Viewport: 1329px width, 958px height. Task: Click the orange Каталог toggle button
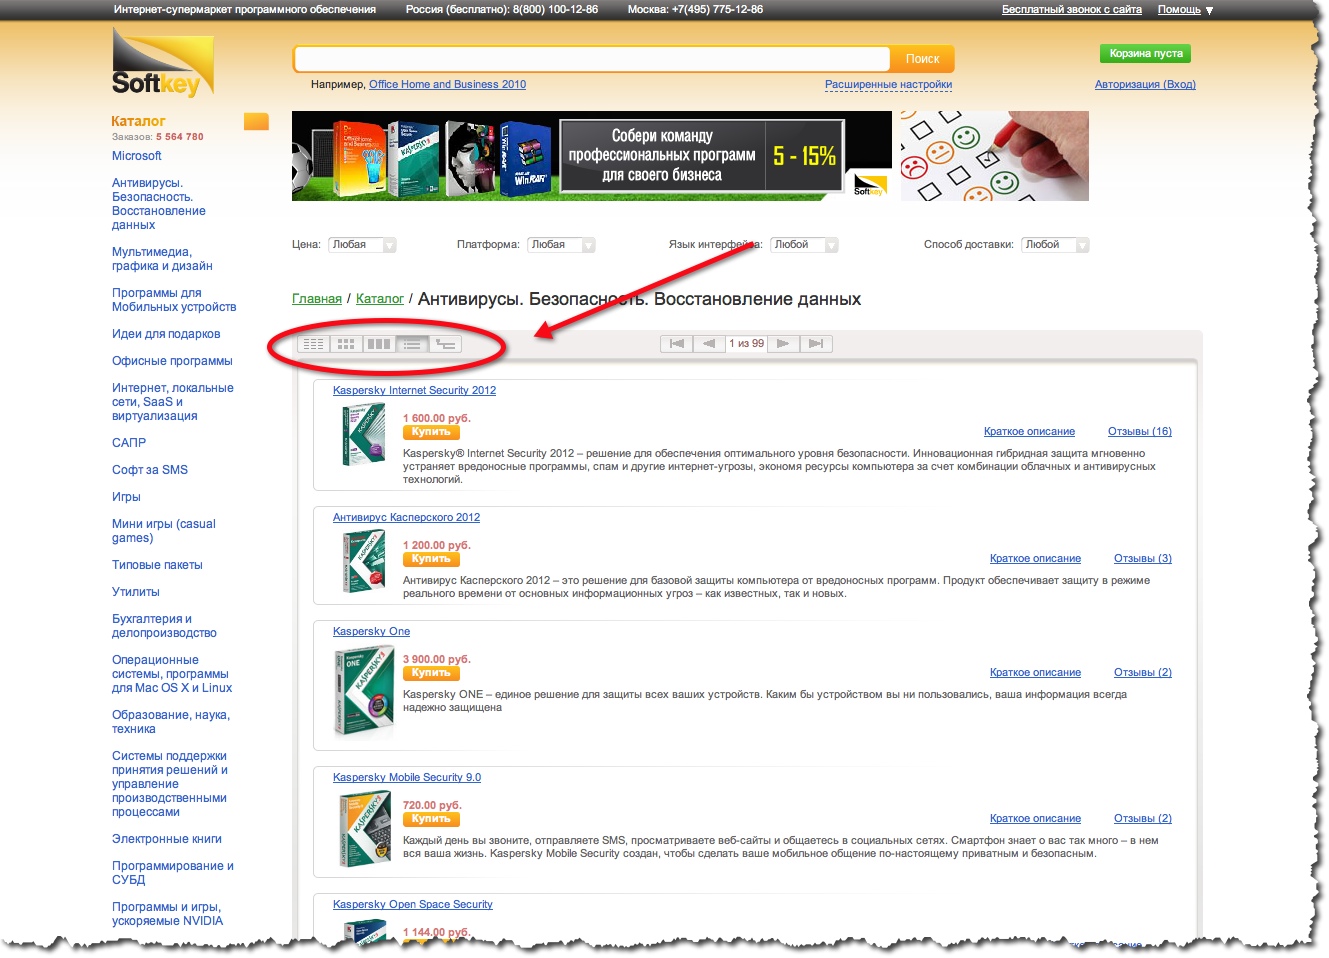(x=257, y=122)
